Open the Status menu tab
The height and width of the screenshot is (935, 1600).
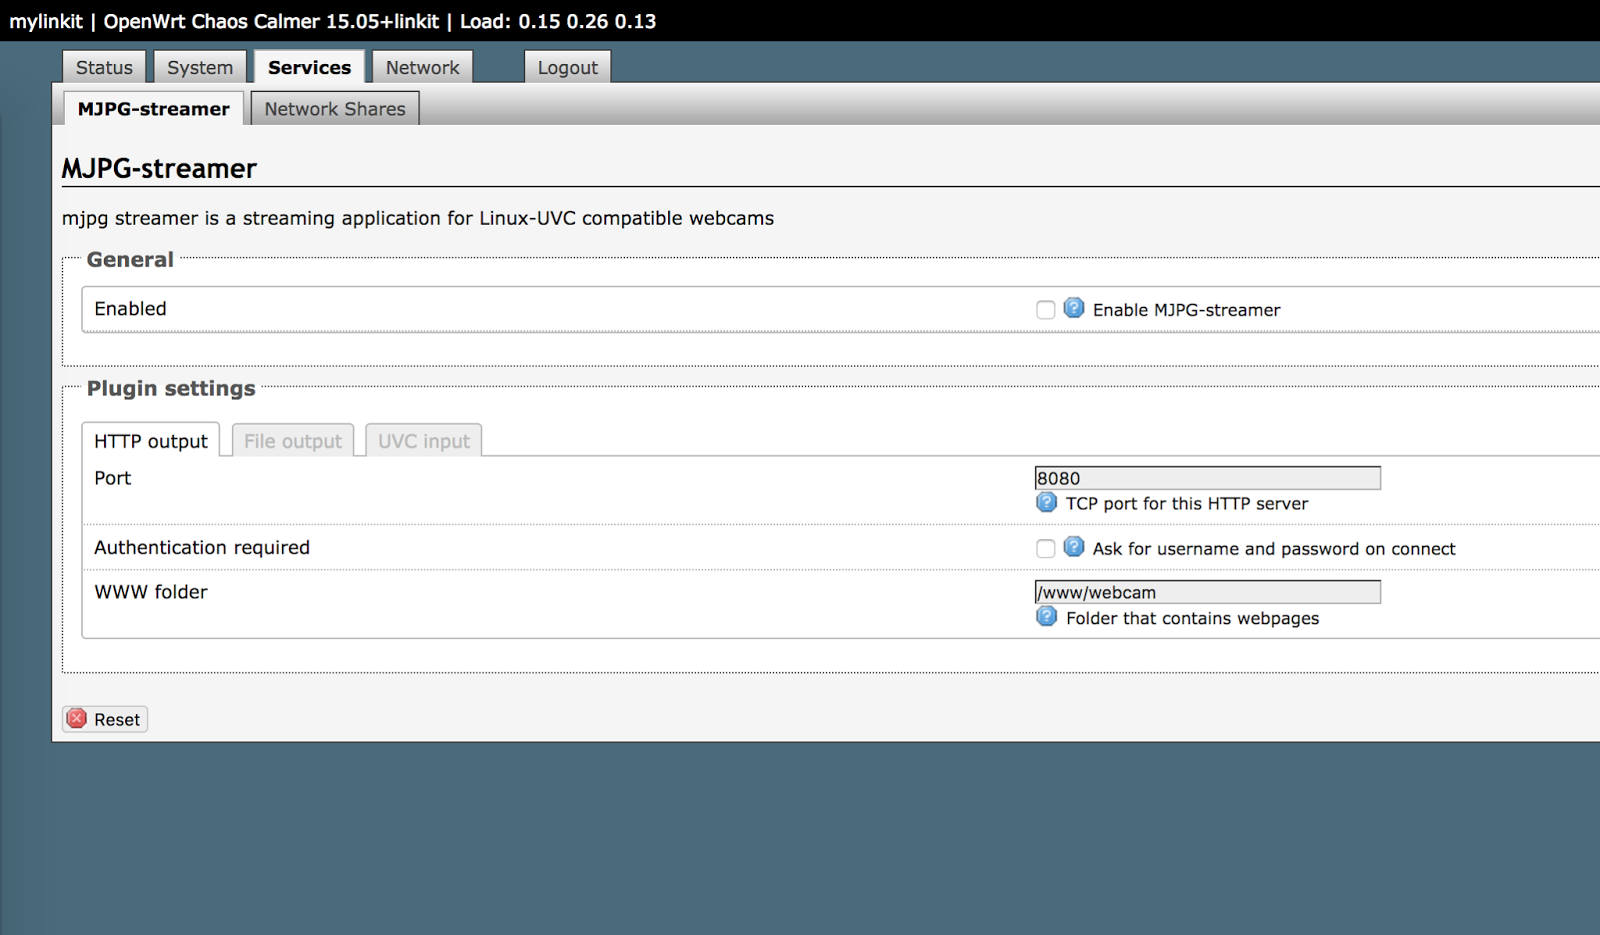click(104, 67)
